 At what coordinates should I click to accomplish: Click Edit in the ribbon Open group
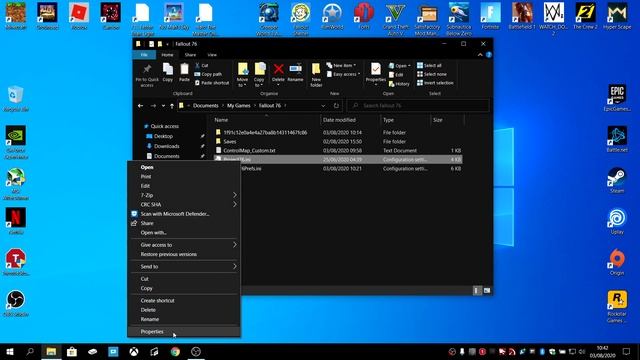[x=396, y=75]
